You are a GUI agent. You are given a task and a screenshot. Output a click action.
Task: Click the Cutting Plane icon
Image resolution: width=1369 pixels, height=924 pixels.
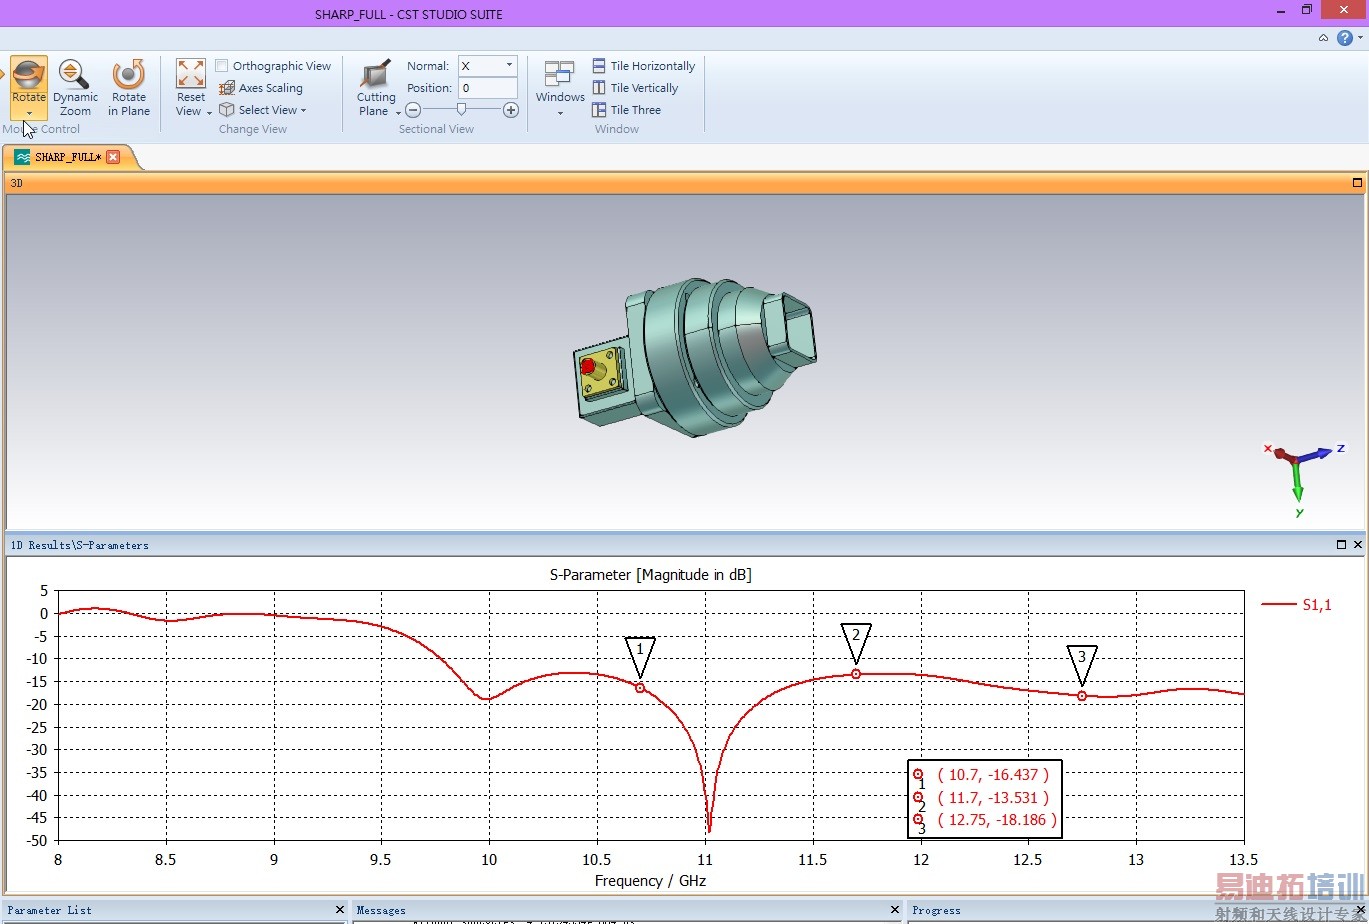coord(376,76)
